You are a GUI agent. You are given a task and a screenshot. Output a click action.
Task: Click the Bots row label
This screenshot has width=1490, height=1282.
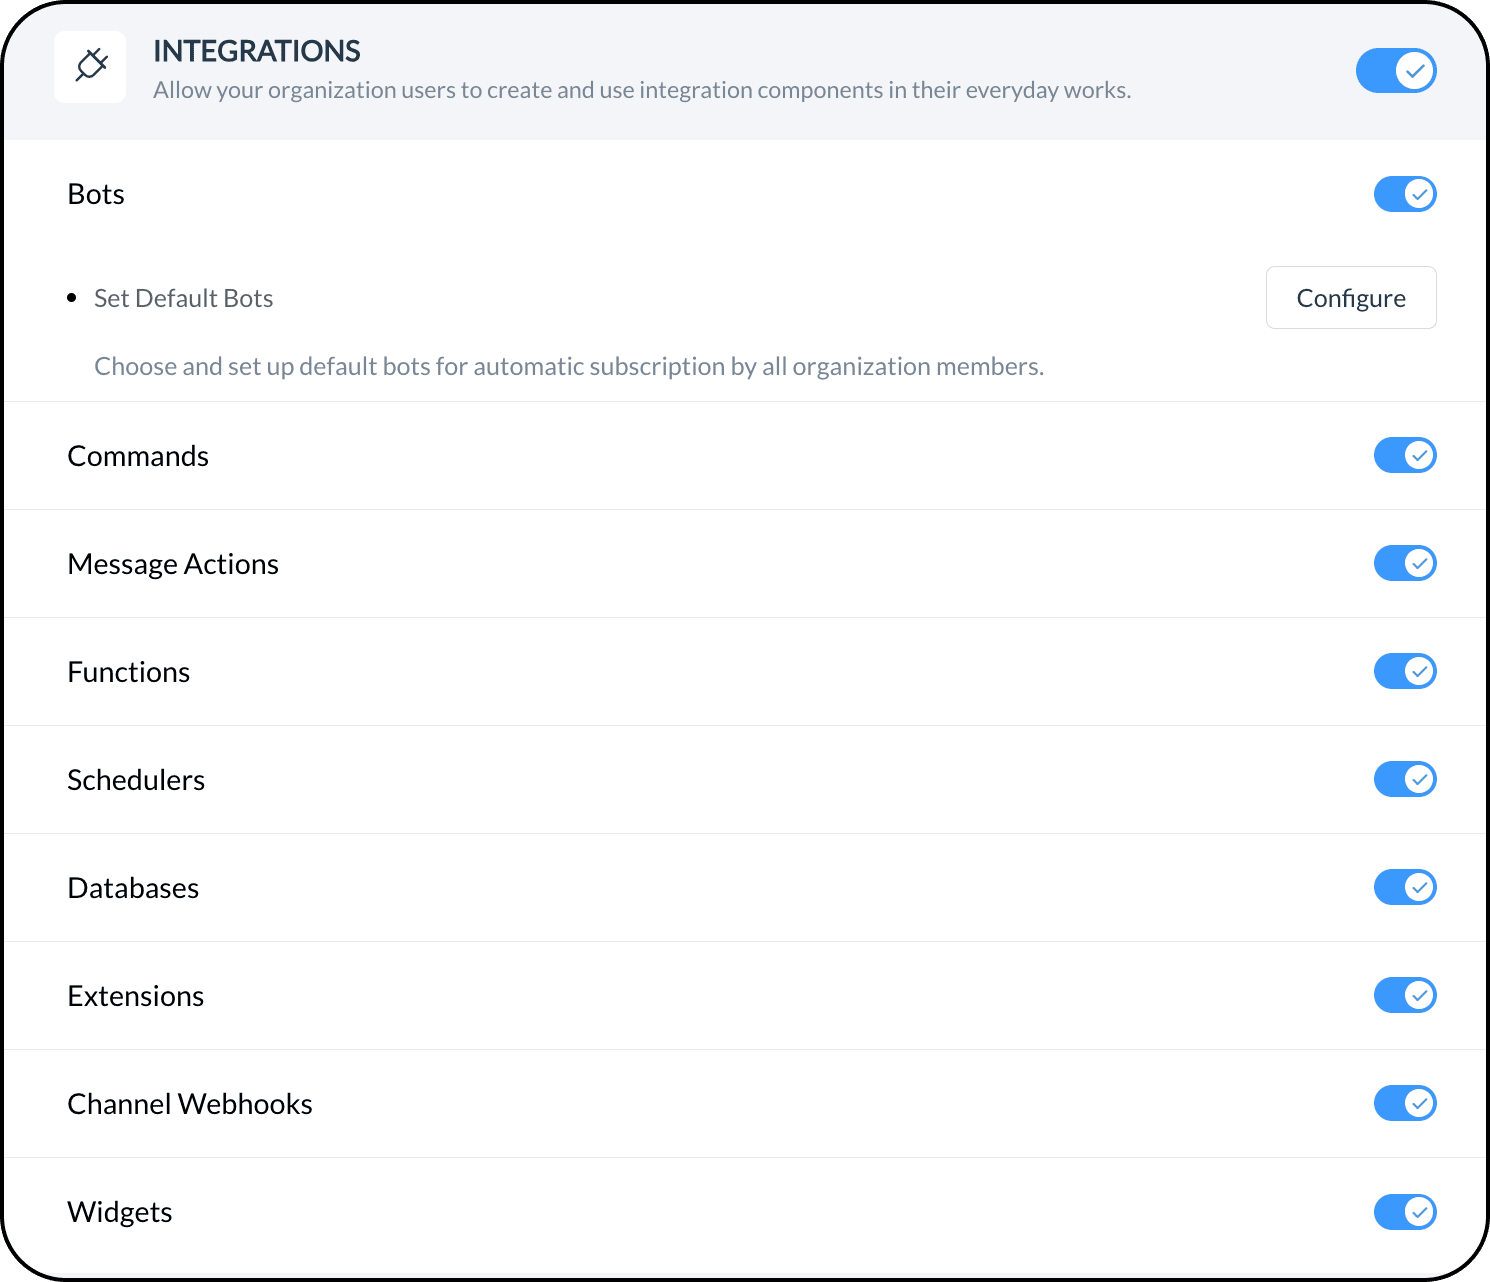96,194
